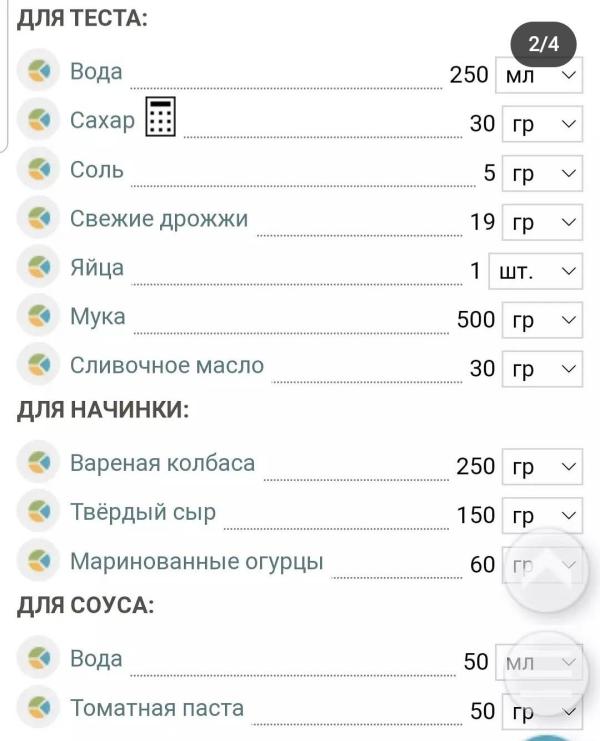Open unit dropdown for Сахар (гр)
The image size is (600, 741).
pos(542,124)
